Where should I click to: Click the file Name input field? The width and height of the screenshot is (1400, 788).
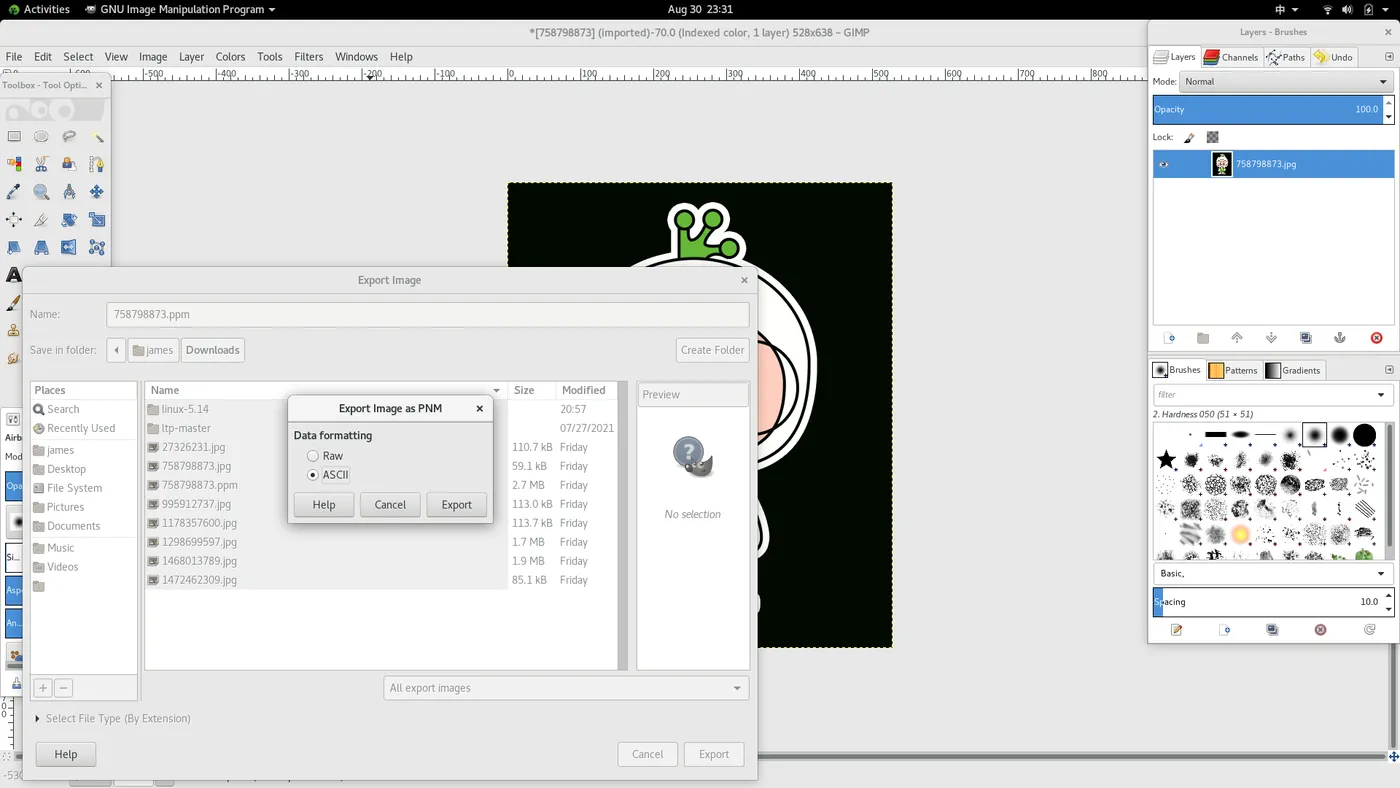coord(427,314)
